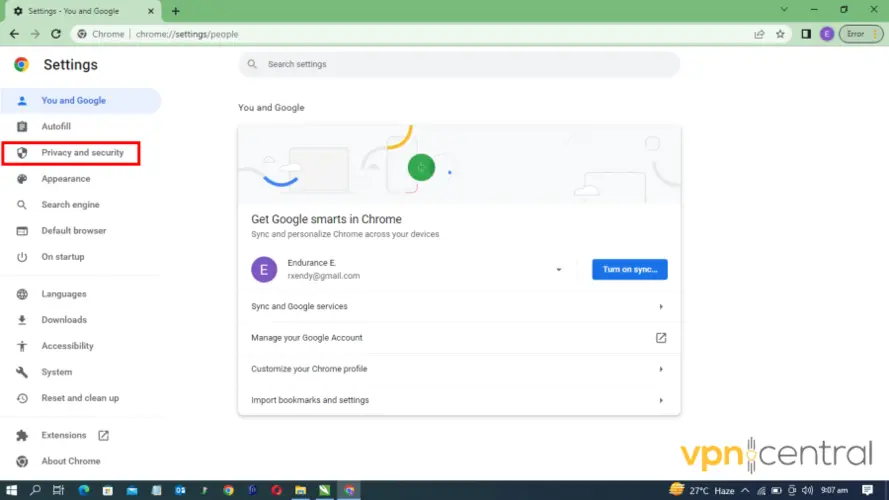The width and height of the screenshot is (889, 500).
Task: Click the clock showing 9:07 am
Action: click(835, 490)
